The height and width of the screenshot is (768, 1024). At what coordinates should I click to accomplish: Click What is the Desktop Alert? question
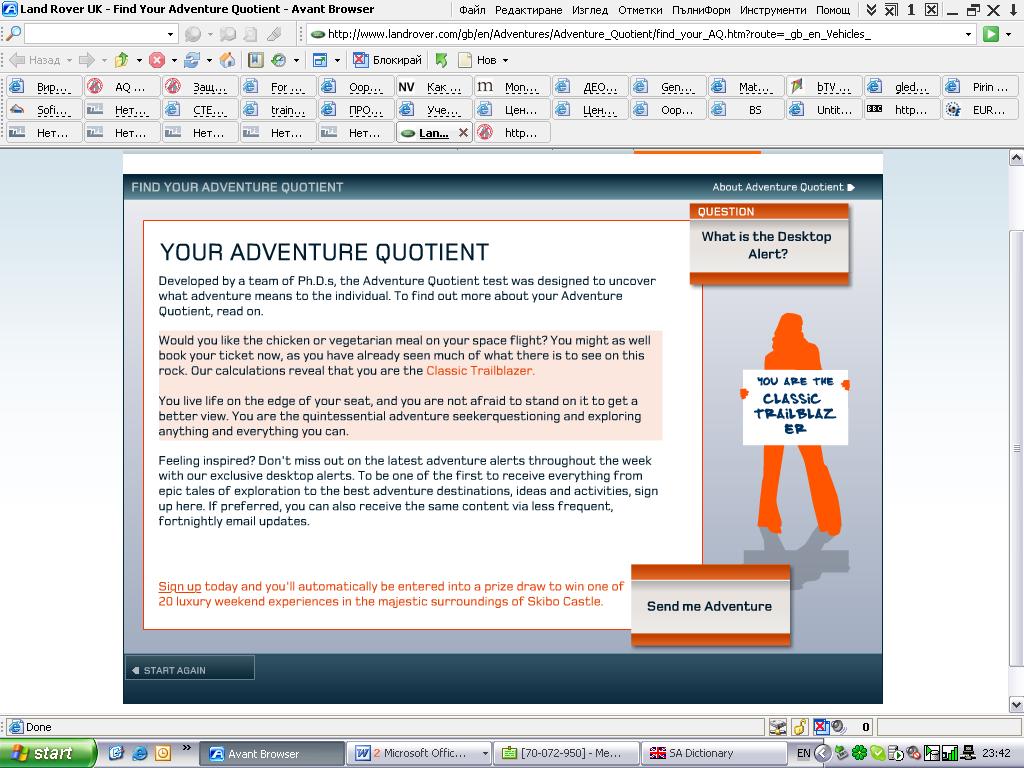(x=769, y=245)
